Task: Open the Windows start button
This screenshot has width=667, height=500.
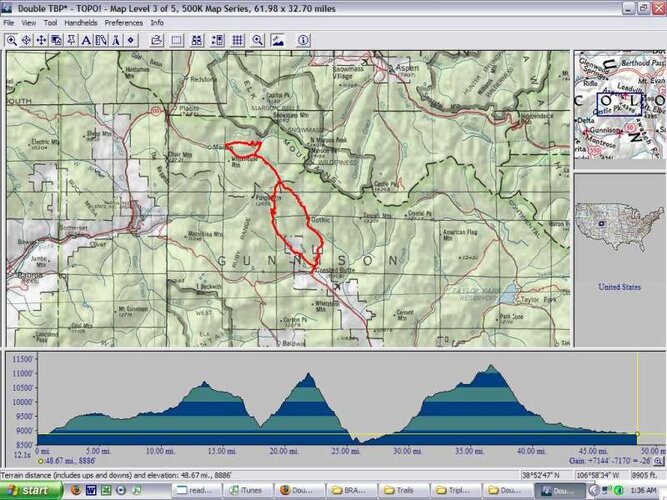Action: click(30, 491)
